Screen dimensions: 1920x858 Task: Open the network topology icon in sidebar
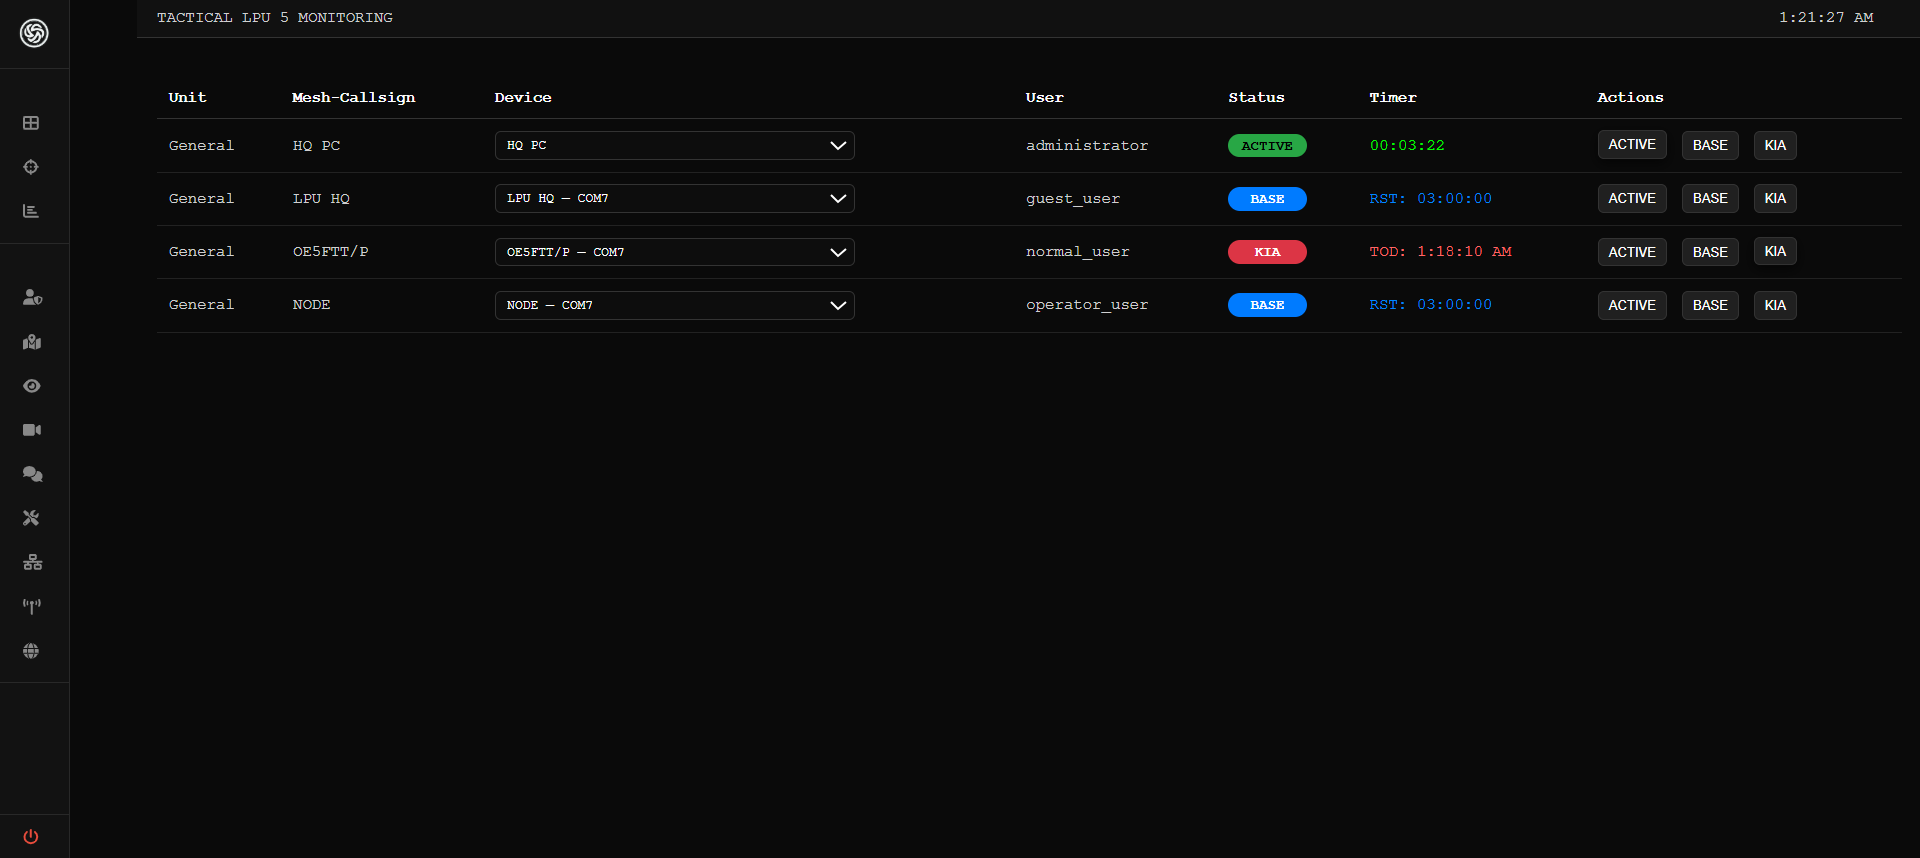32,562
